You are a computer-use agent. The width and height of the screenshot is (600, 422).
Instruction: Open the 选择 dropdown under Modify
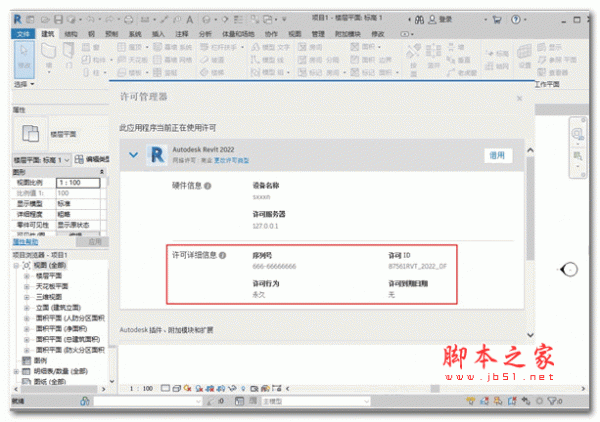point(24,84)
